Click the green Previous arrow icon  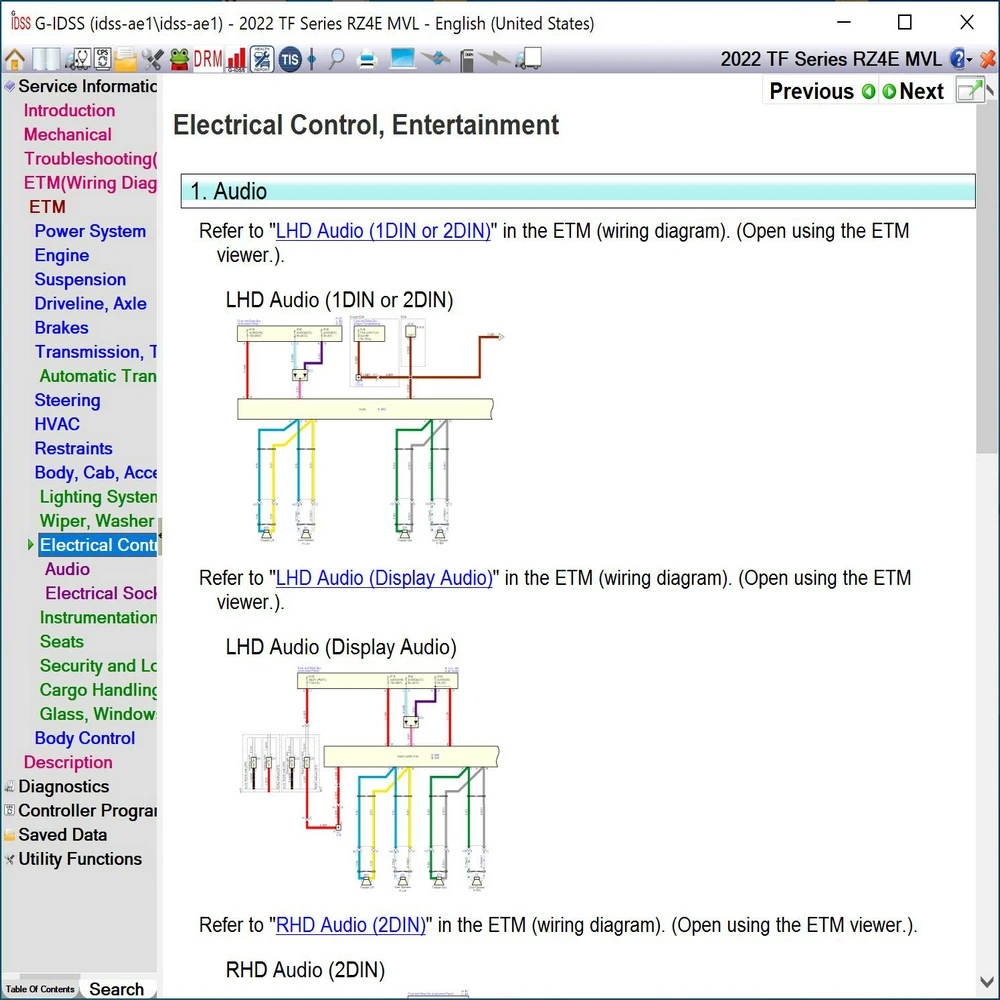click(868, 91)
